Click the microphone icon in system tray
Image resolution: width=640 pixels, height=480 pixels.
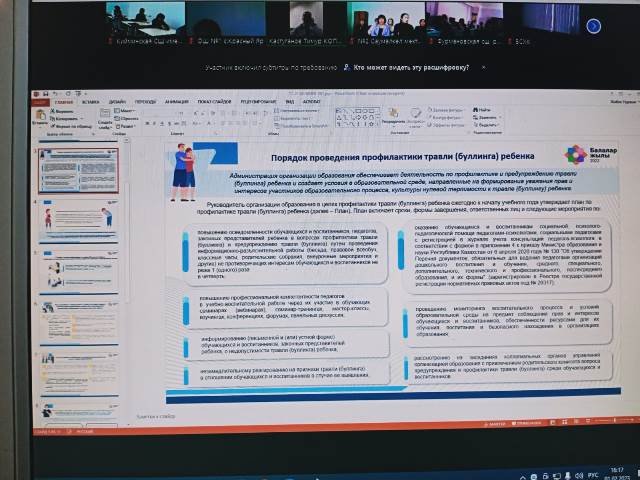click(567, 476)
